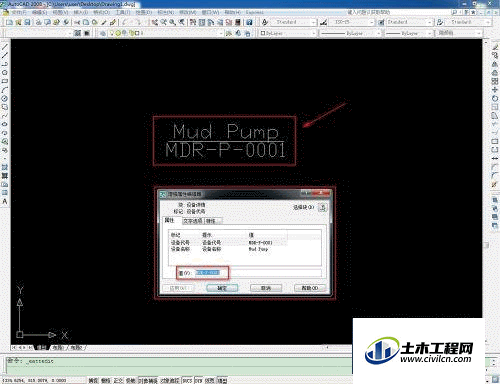Open the multileader style Standard dropdown
The width and height of the screenshot is (500, 384).
pyautogui.click(x=488, y=22)
